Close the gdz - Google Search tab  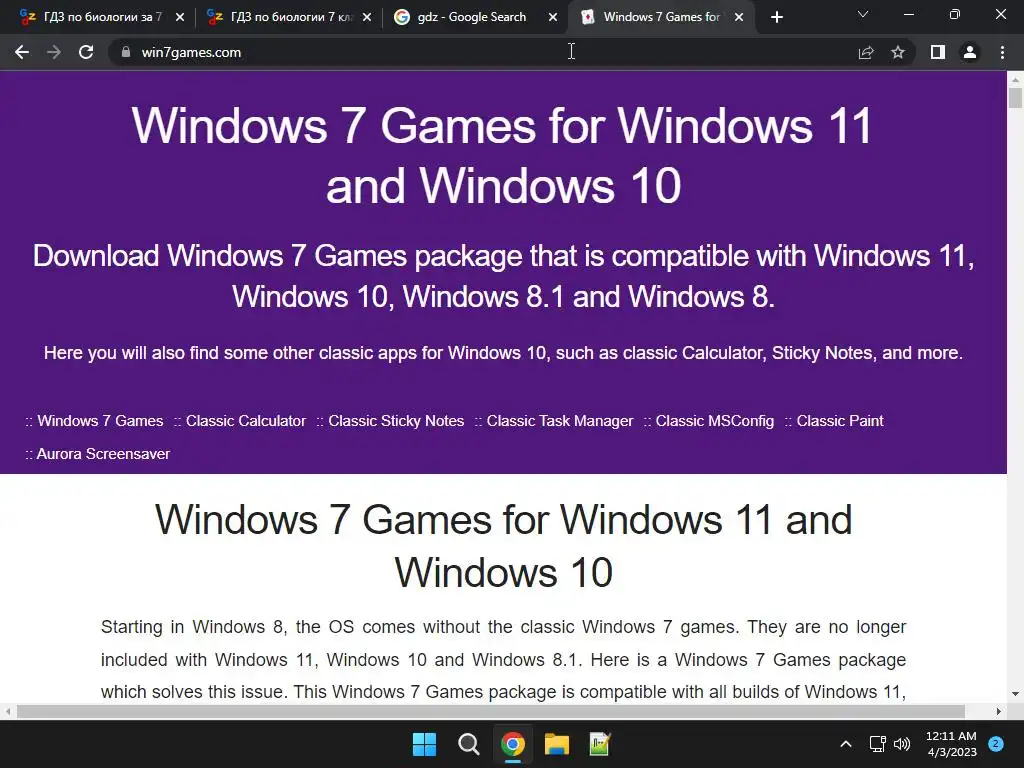pyautogui.click(x=553, y=17)
